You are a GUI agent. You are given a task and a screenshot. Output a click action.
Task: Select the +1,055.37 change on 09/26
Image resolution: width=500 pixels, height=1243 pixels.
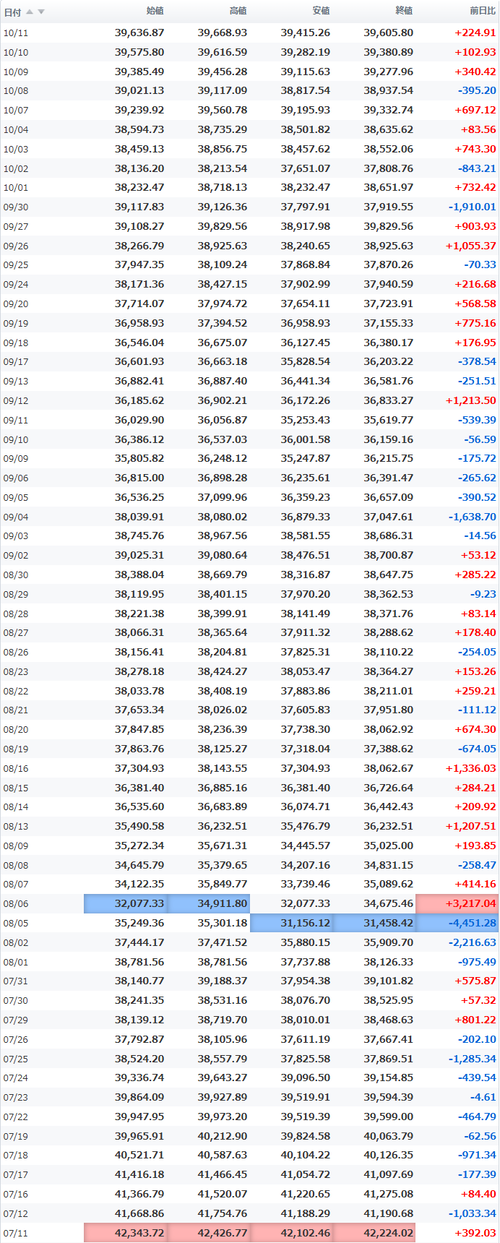pos(469,245)
